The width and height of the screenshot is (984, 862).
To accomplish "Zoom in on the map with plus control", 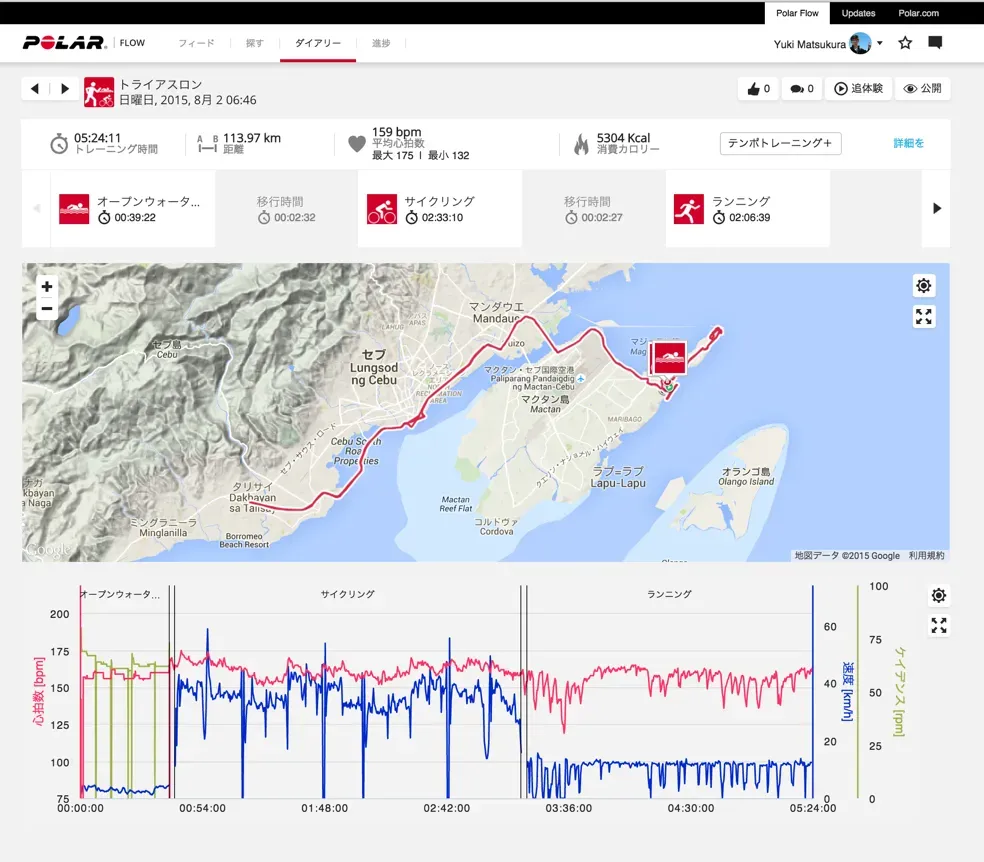I will click(x=46, y=285).
